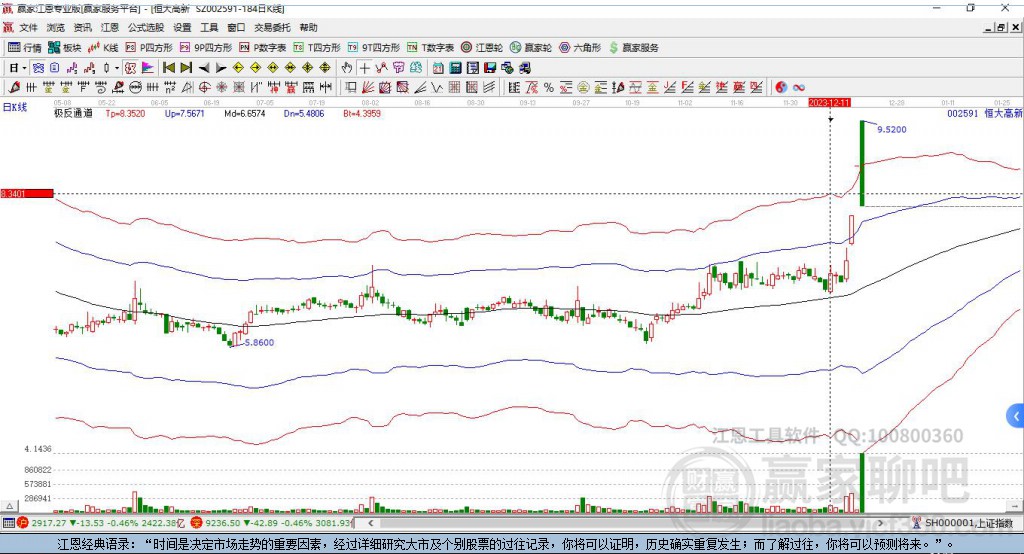
Task: Open the 文件 menu
Action: tap(29, 27)
